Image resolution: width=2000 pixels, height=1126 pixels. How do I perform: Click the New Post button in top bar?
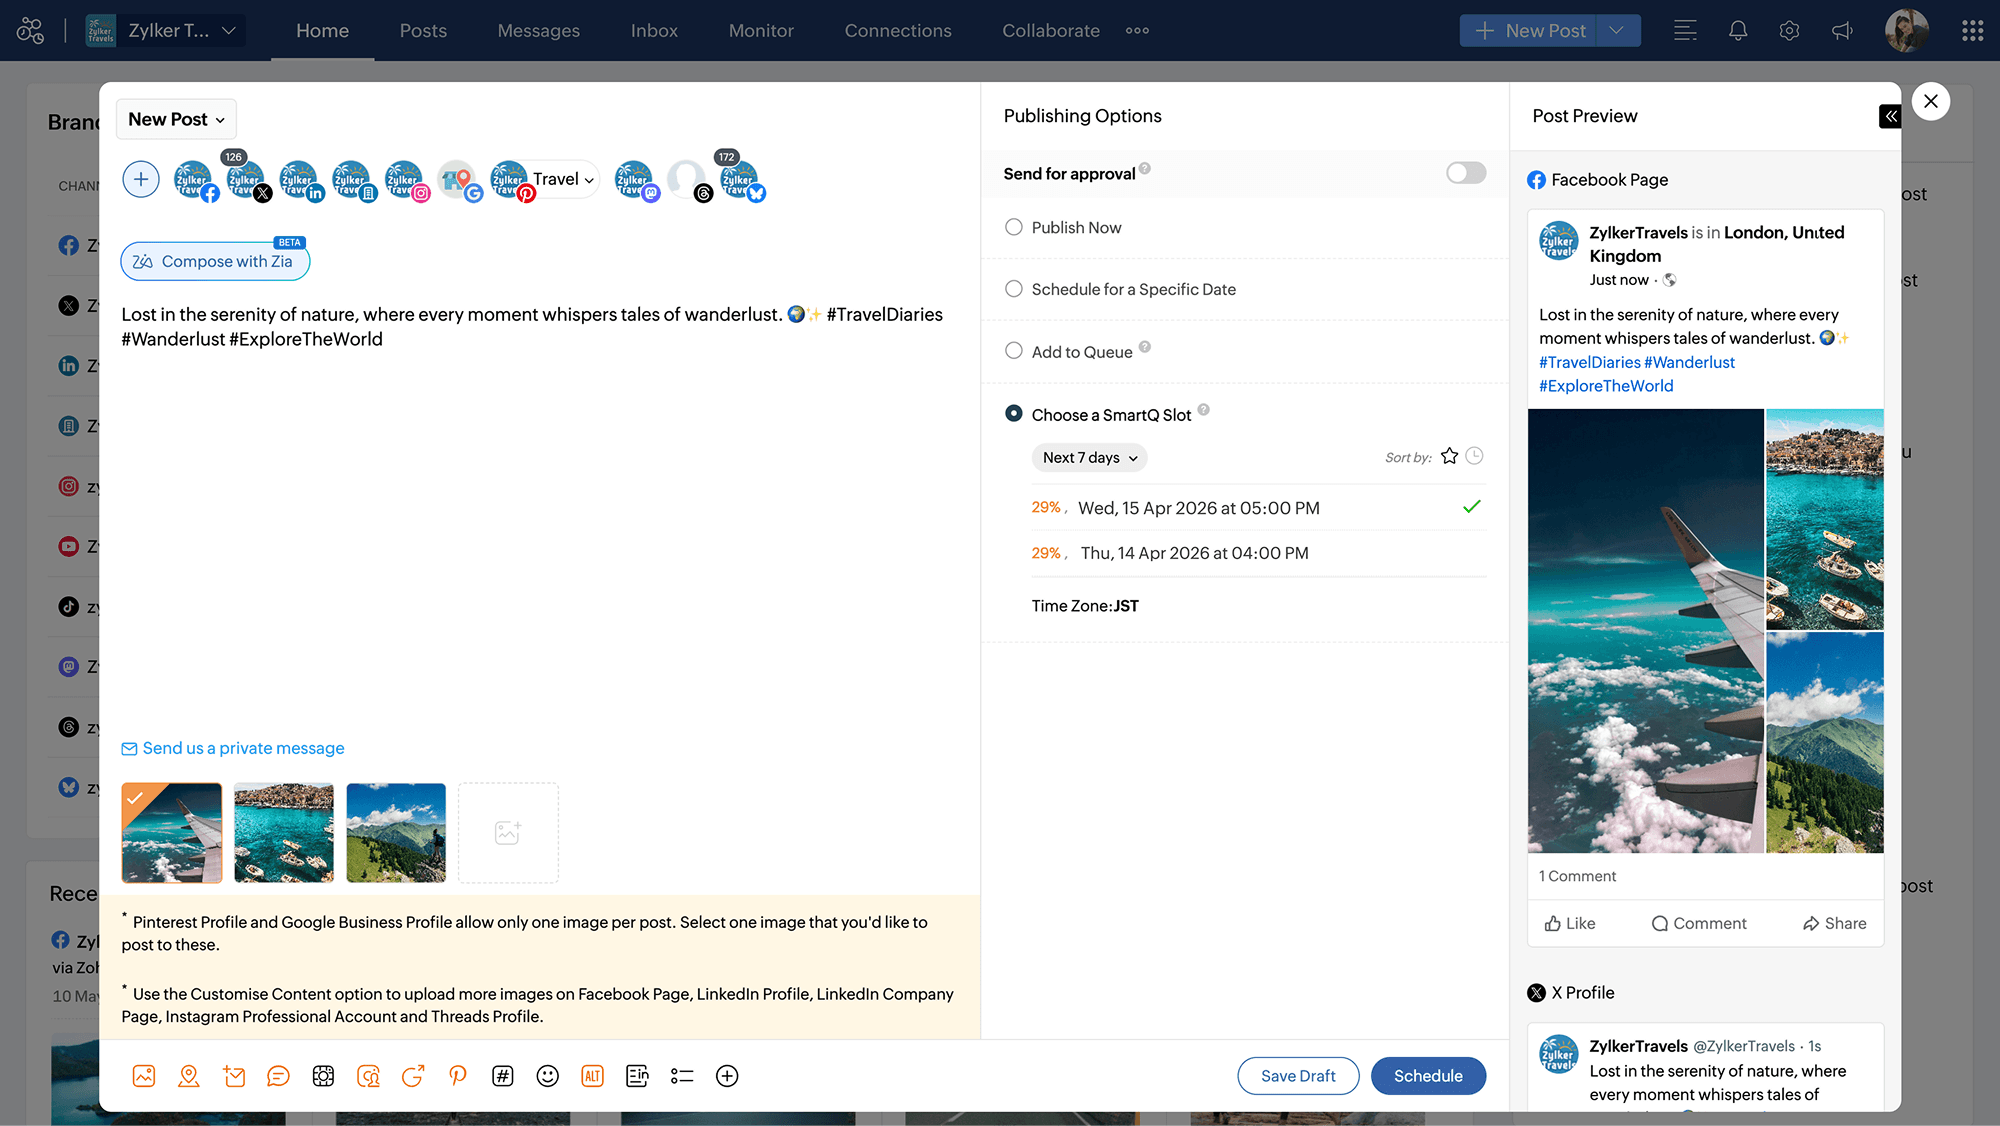(1529, 31)
